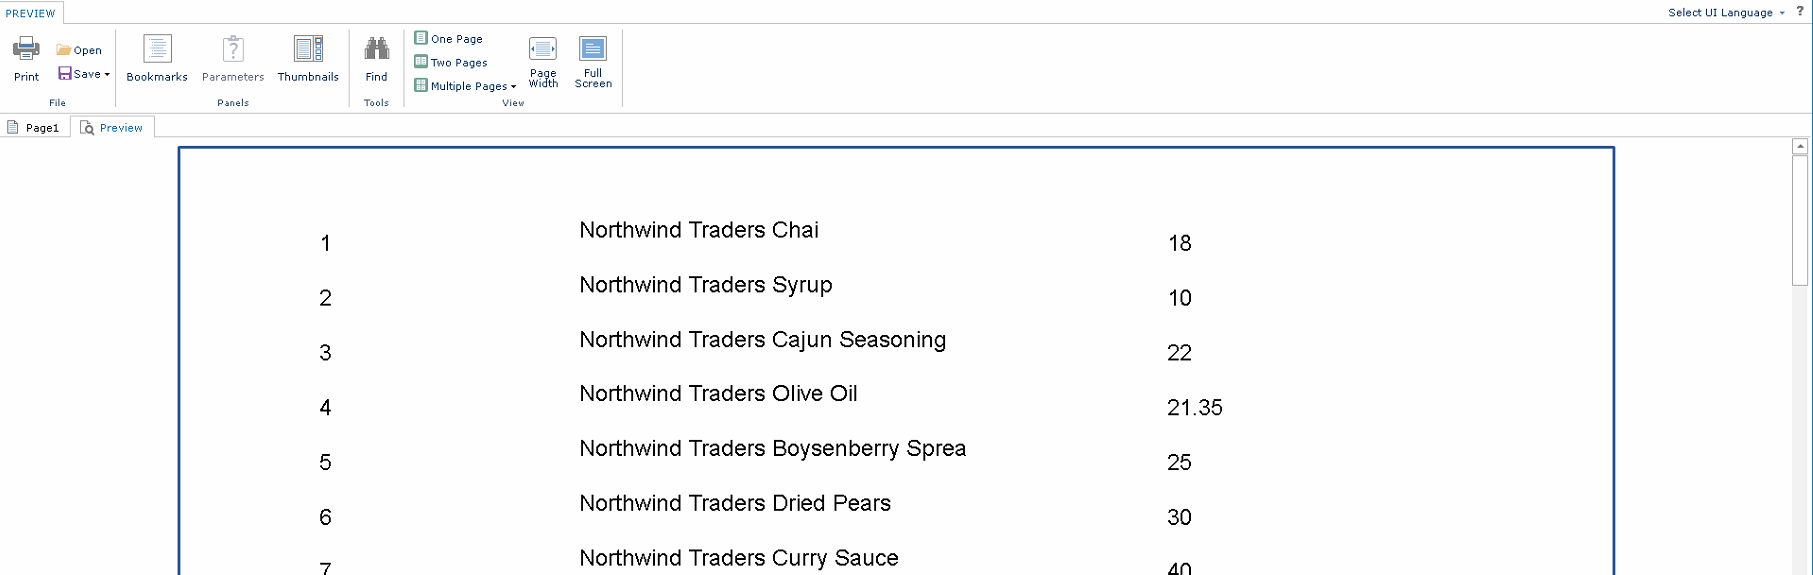Show the Bookmarks panel
Viewport: 1813px width, 575px height.
[157, 58]
